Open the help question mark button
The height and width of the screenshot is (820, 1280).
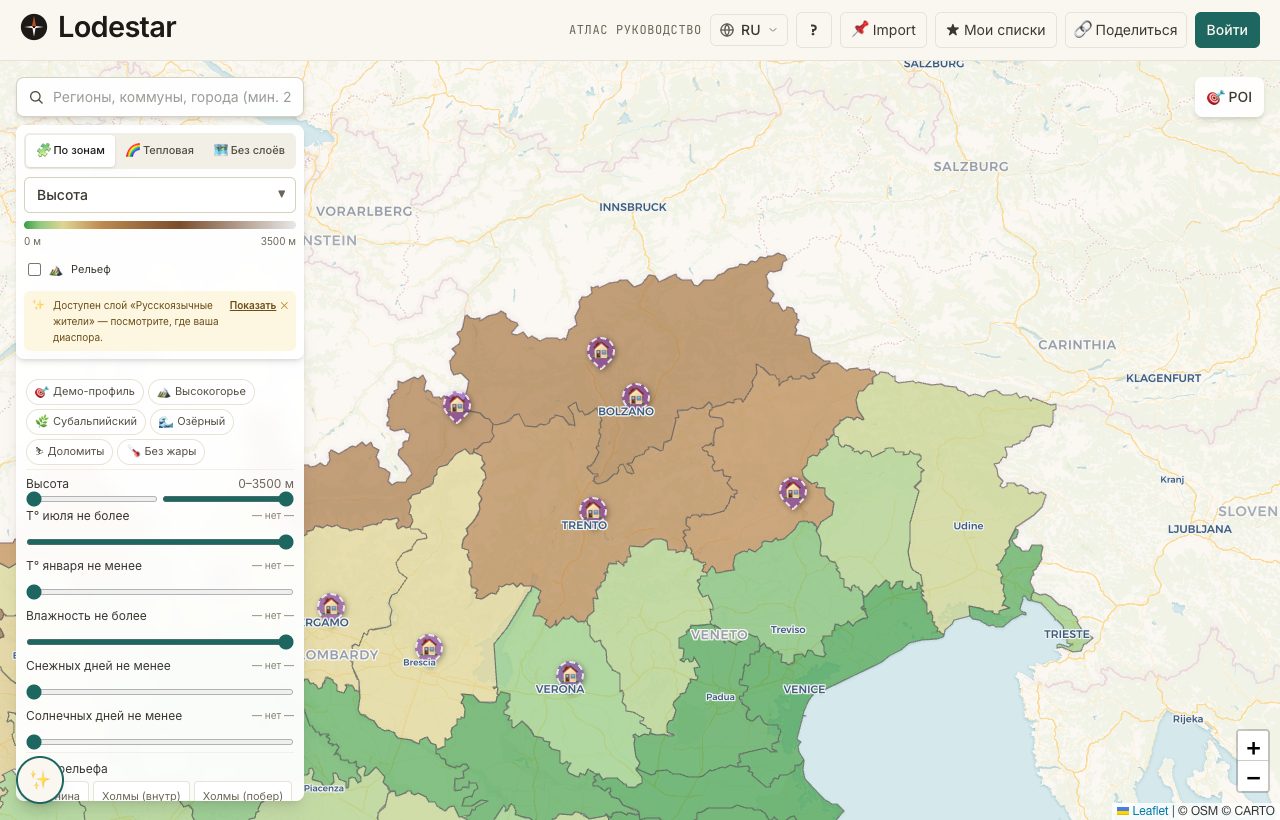coord(814,30)
